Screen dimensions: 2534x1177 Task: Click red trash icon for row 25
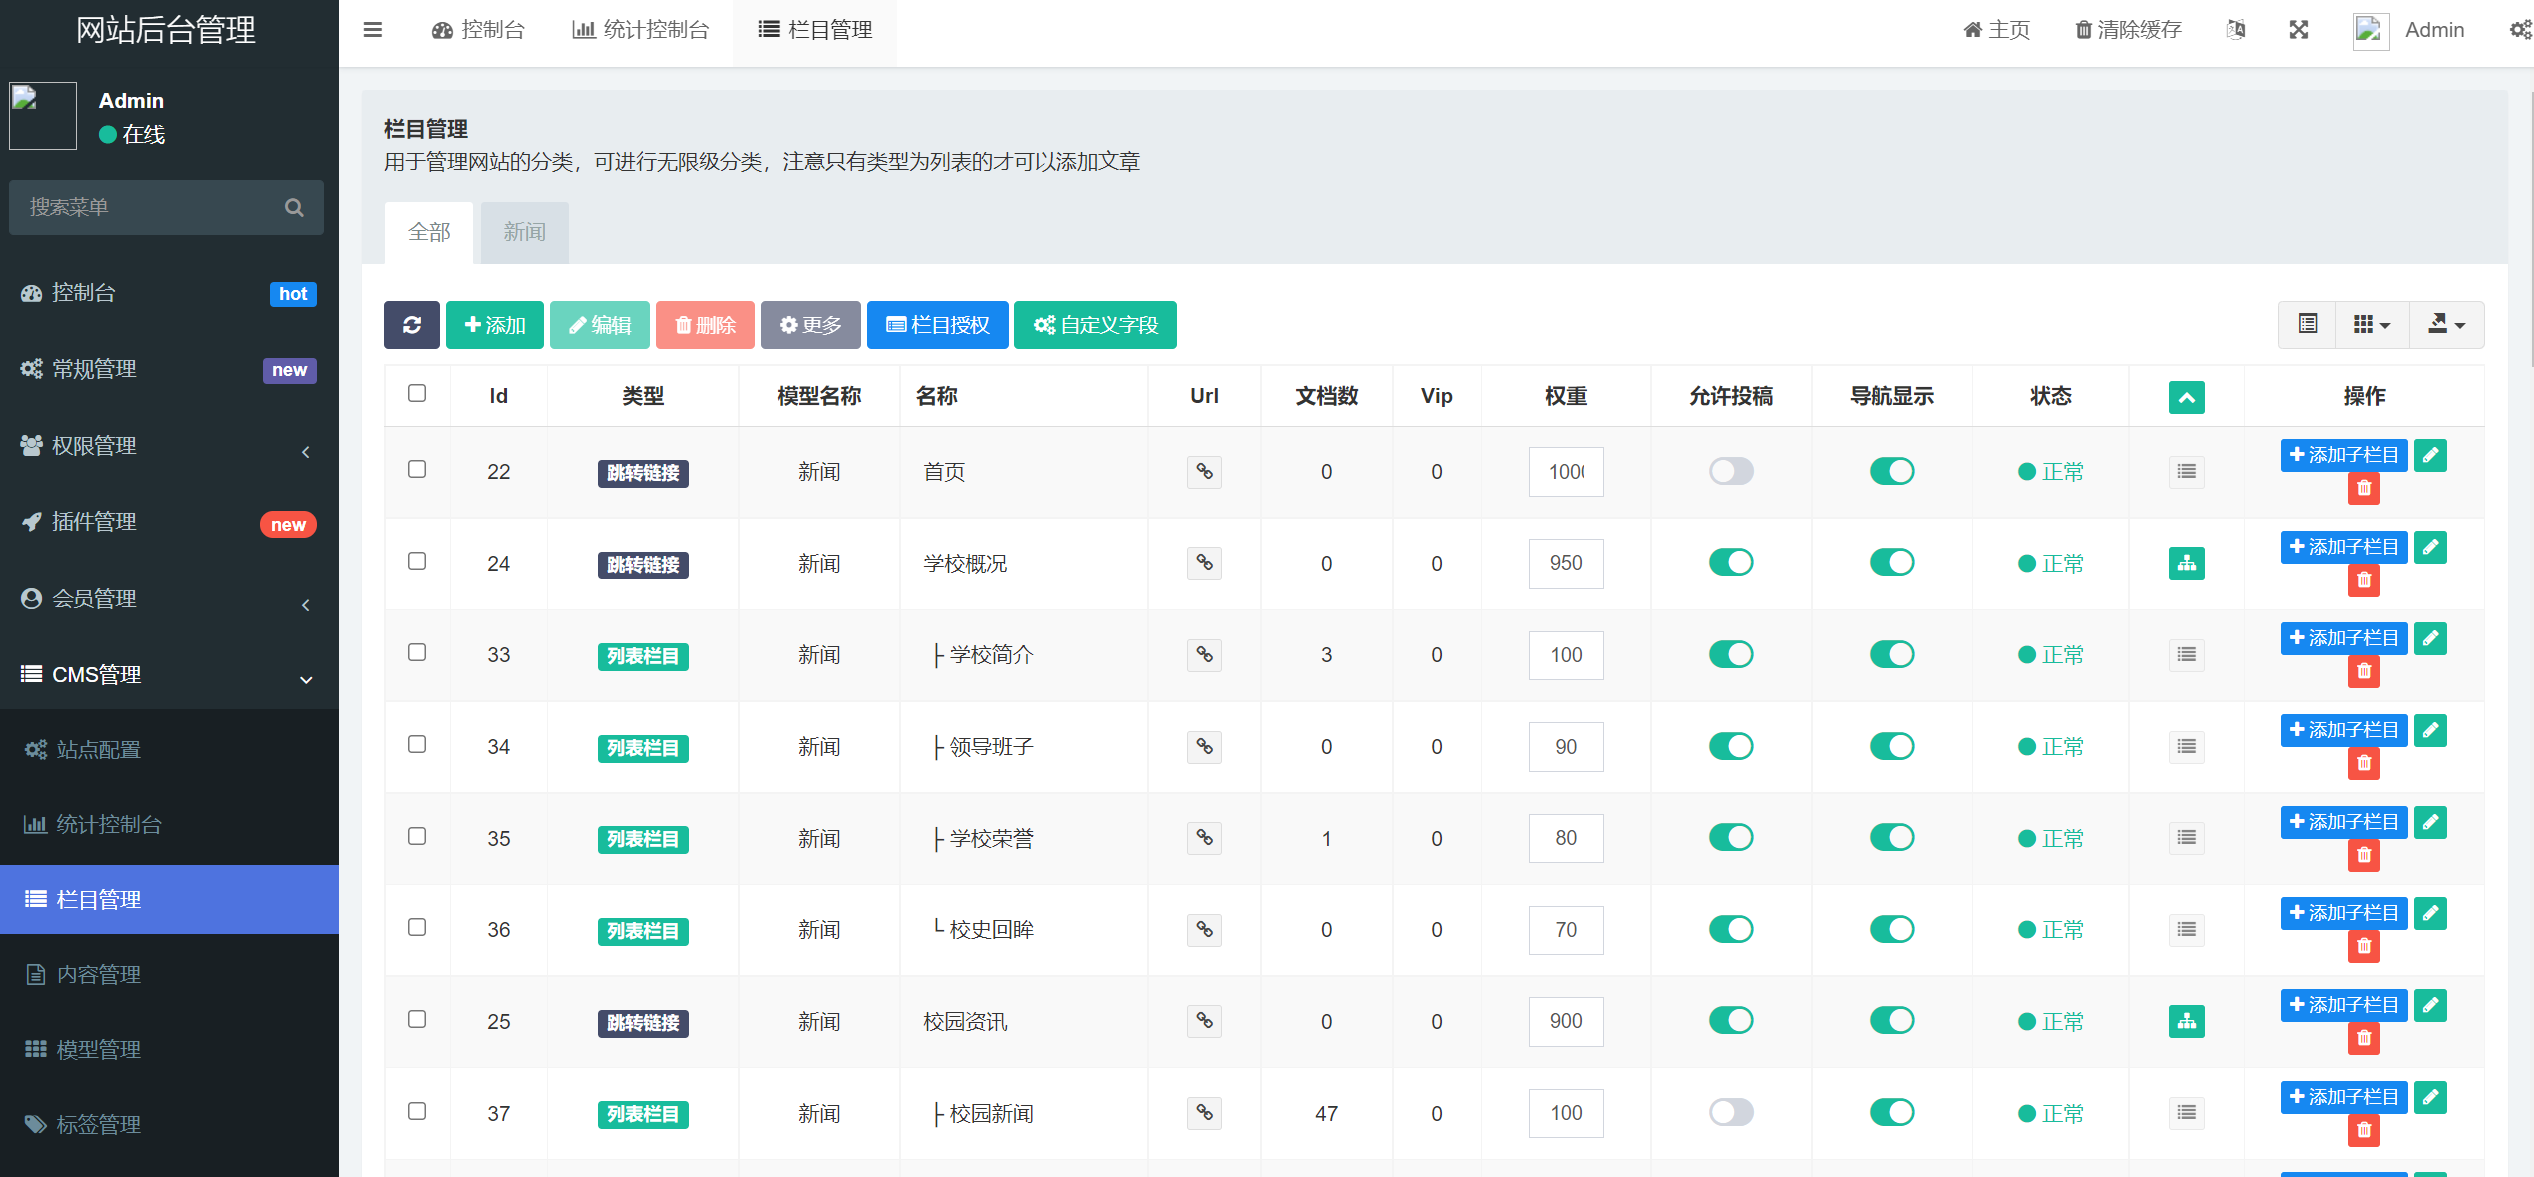point(2364,1038)
